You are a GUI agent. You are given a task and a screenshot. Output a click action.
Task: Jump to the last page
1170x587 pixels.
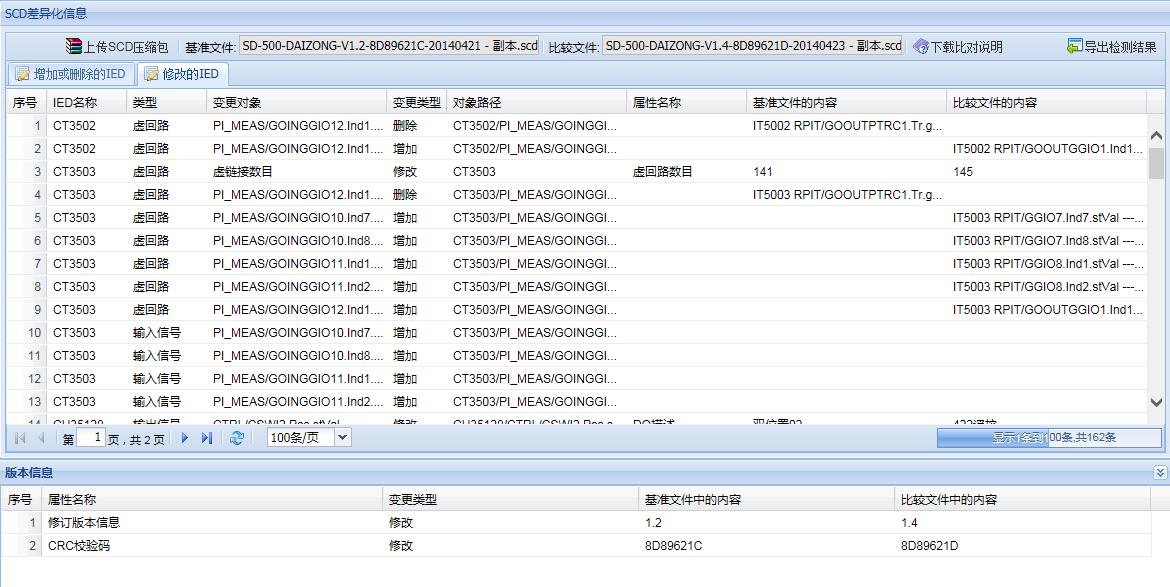pos(207,438)
